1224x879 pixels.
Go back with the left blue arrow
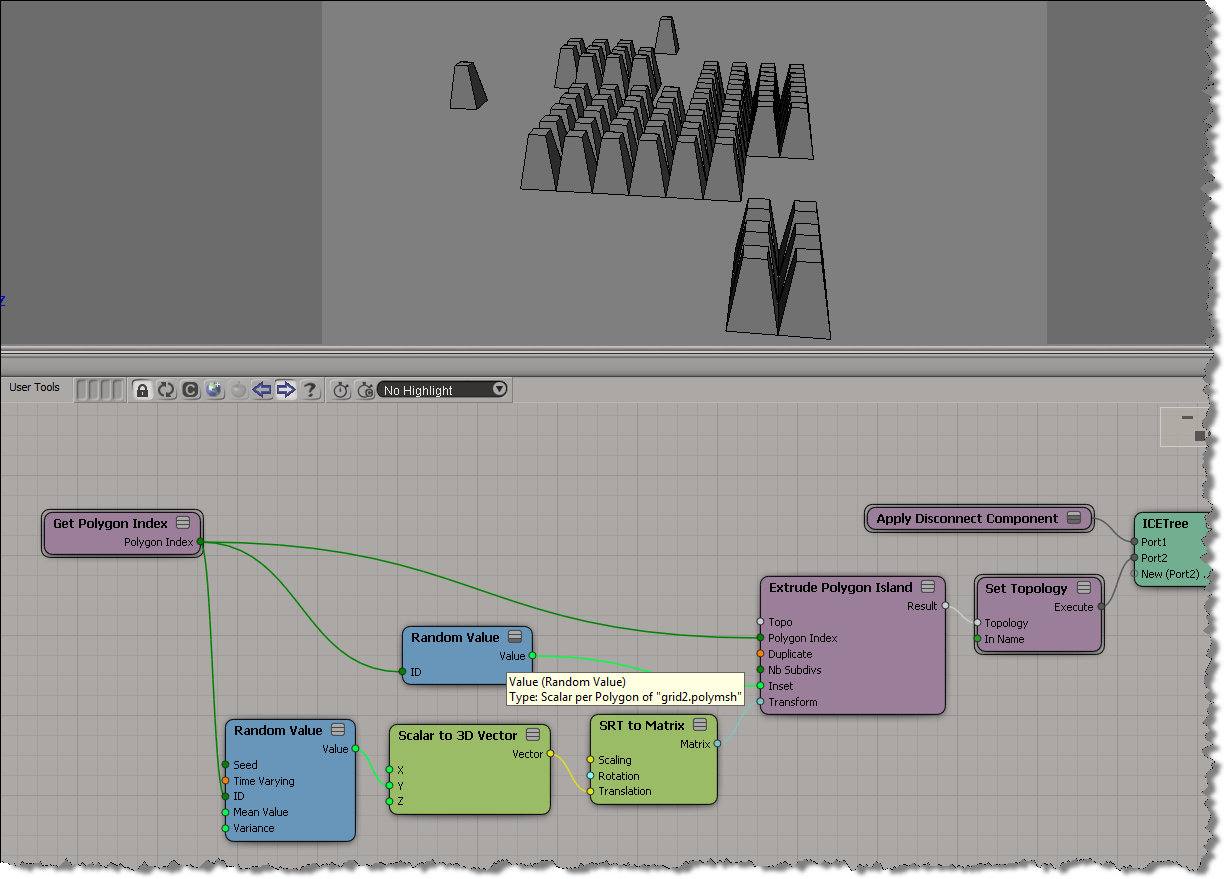coord(262,390)
